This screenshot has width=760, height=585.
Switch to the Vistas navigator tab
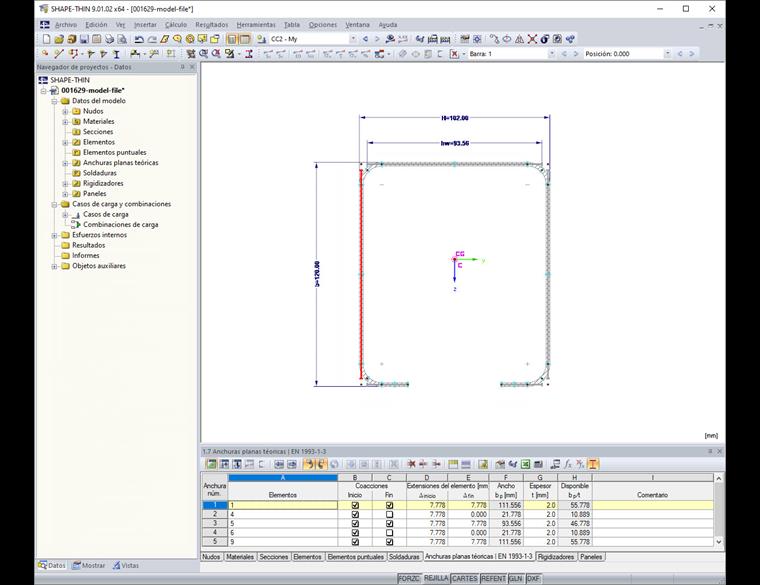(x=126, y=565)
